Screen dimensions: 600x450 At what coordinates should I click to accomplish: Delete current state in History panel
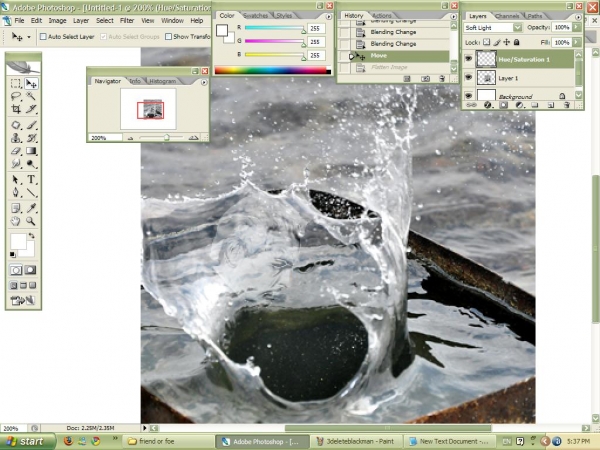pyautogui.click(x=442, y=79)
